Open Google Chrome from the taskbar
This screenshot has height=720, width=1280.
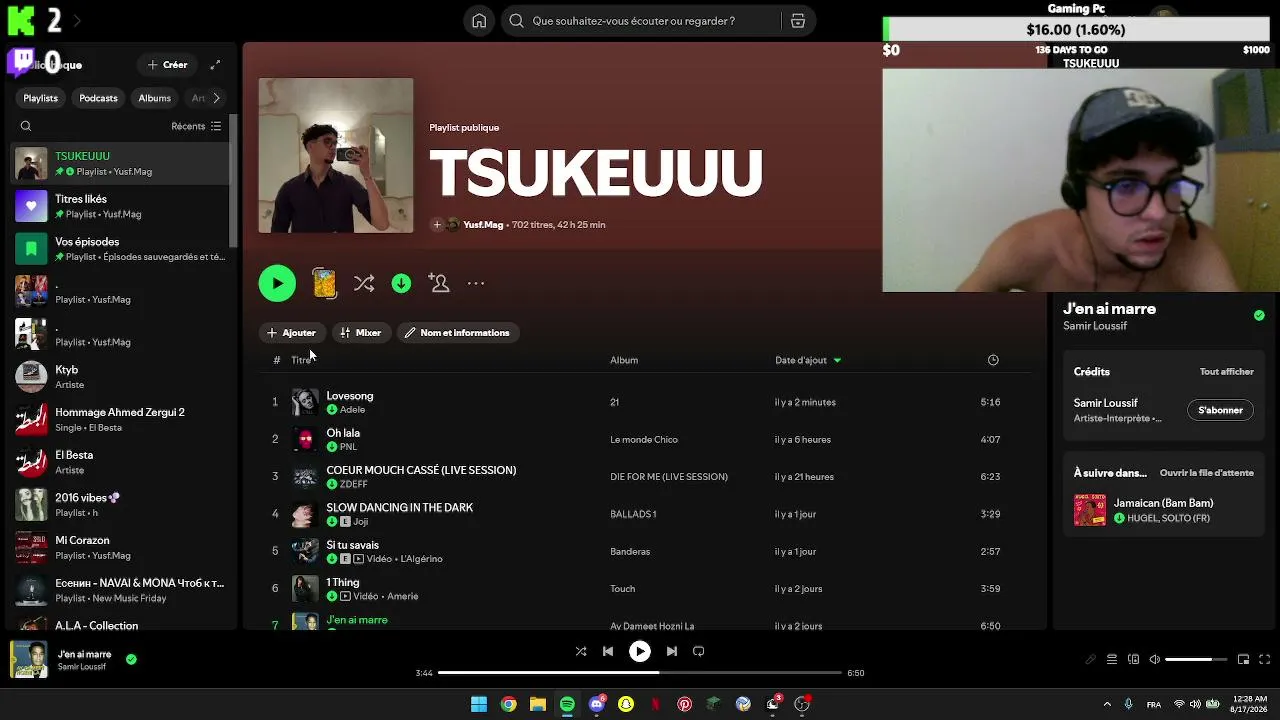[x=509, y=704]
